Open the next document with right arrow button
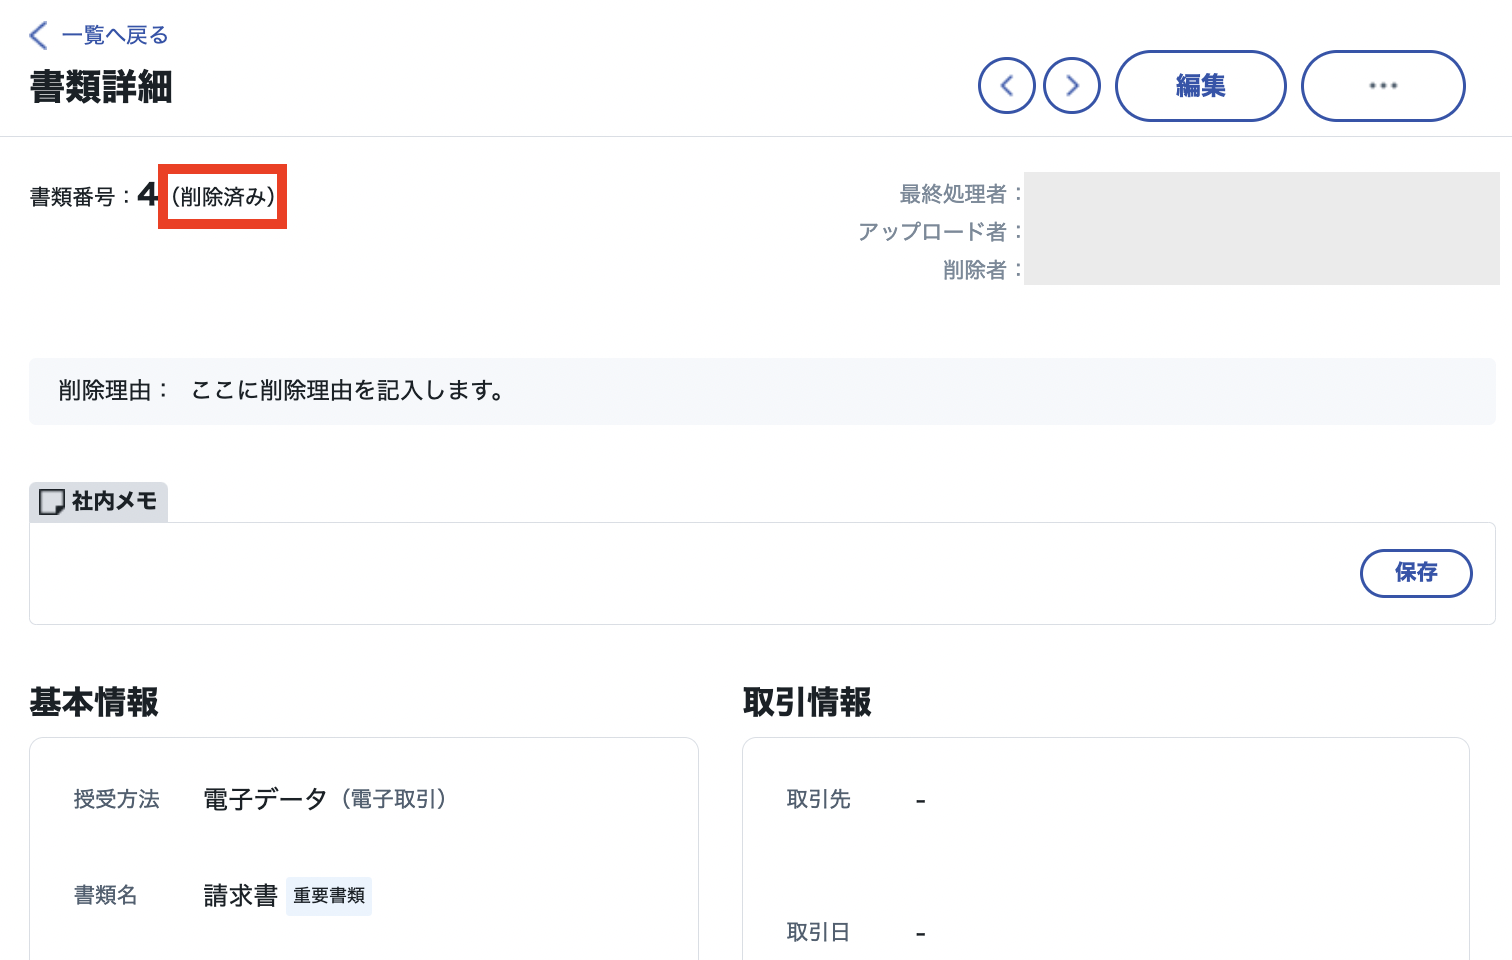This screenshot has width=1512, height=960. (1072, 86)
